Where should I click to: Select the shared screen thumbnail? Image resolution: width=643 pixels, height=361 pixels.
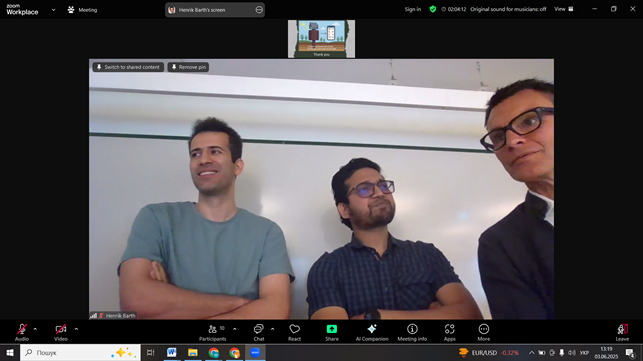tap(322, 39)
